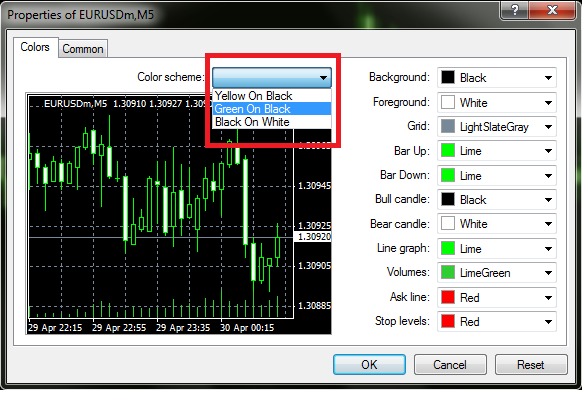Click the Volumes LimeGreen swatch
Screen dimensions: 582x393
click(x=448, y=272)
